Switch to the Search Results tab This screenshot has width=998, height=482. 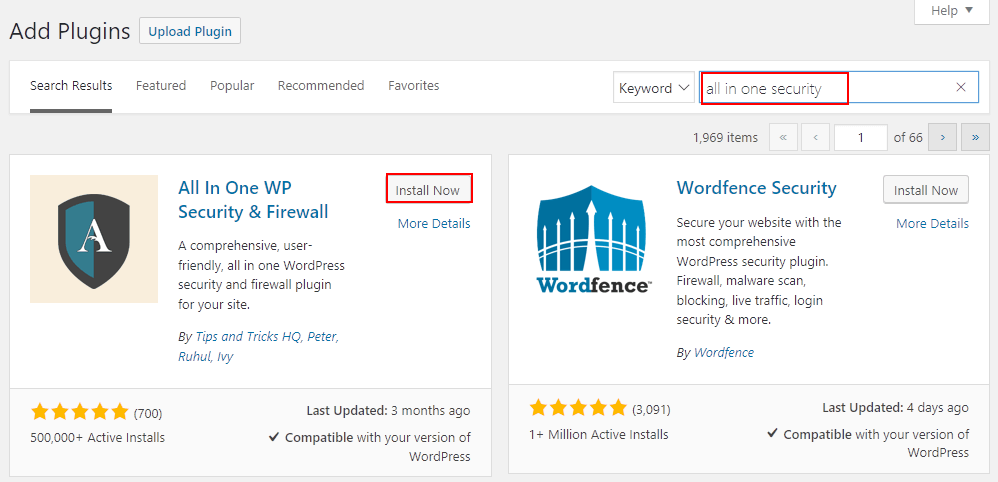tap(71, 86)
